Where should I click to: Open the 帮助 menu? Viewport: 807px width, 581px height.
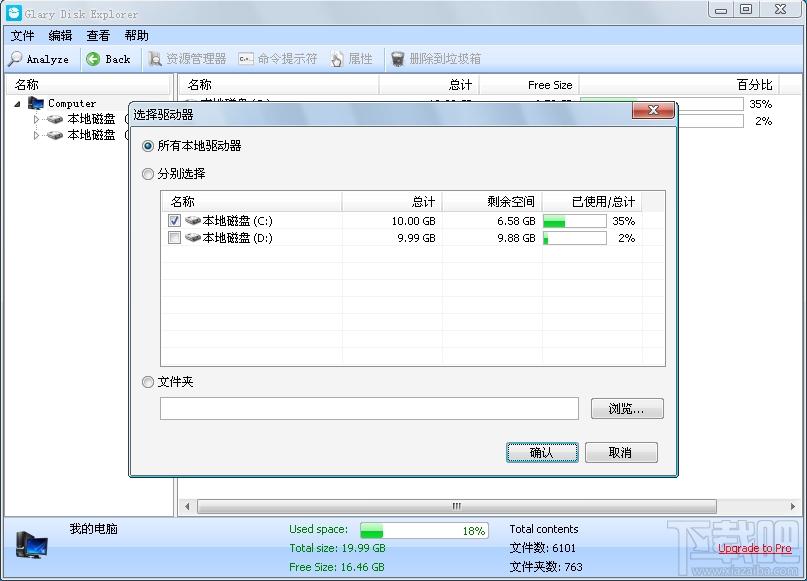tap(136, 36)
